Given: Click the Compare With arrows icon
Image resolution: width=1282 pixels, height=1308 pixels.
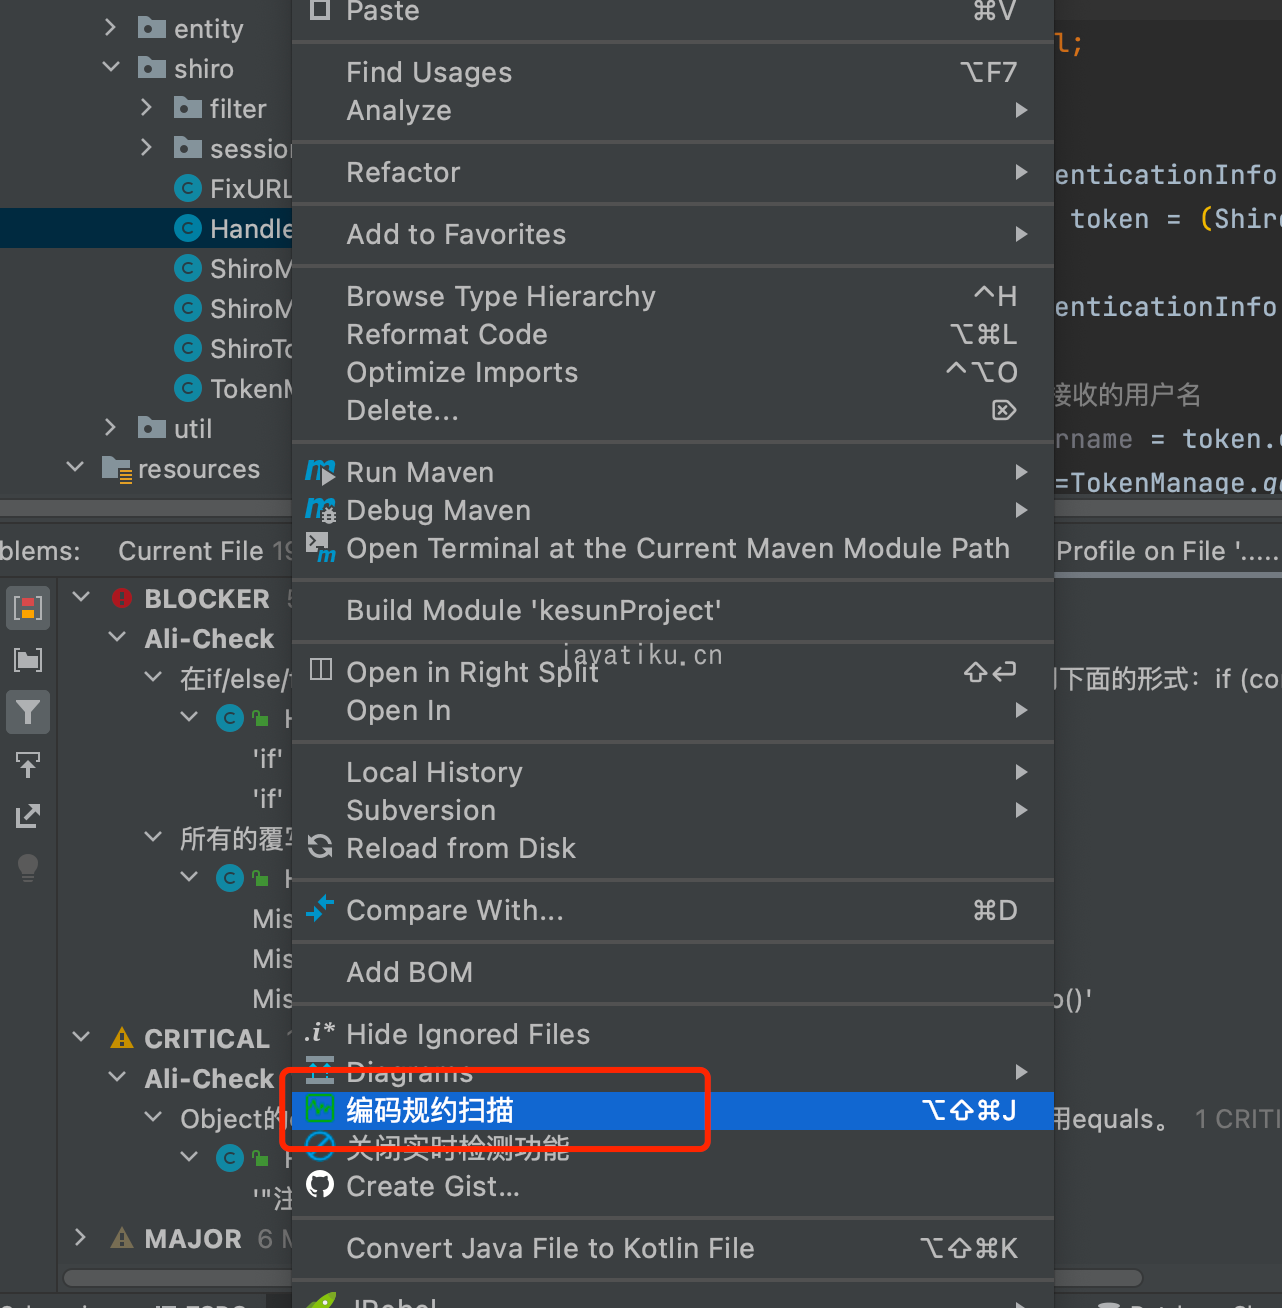Looking at the screenshot, I should coord(320,909).
